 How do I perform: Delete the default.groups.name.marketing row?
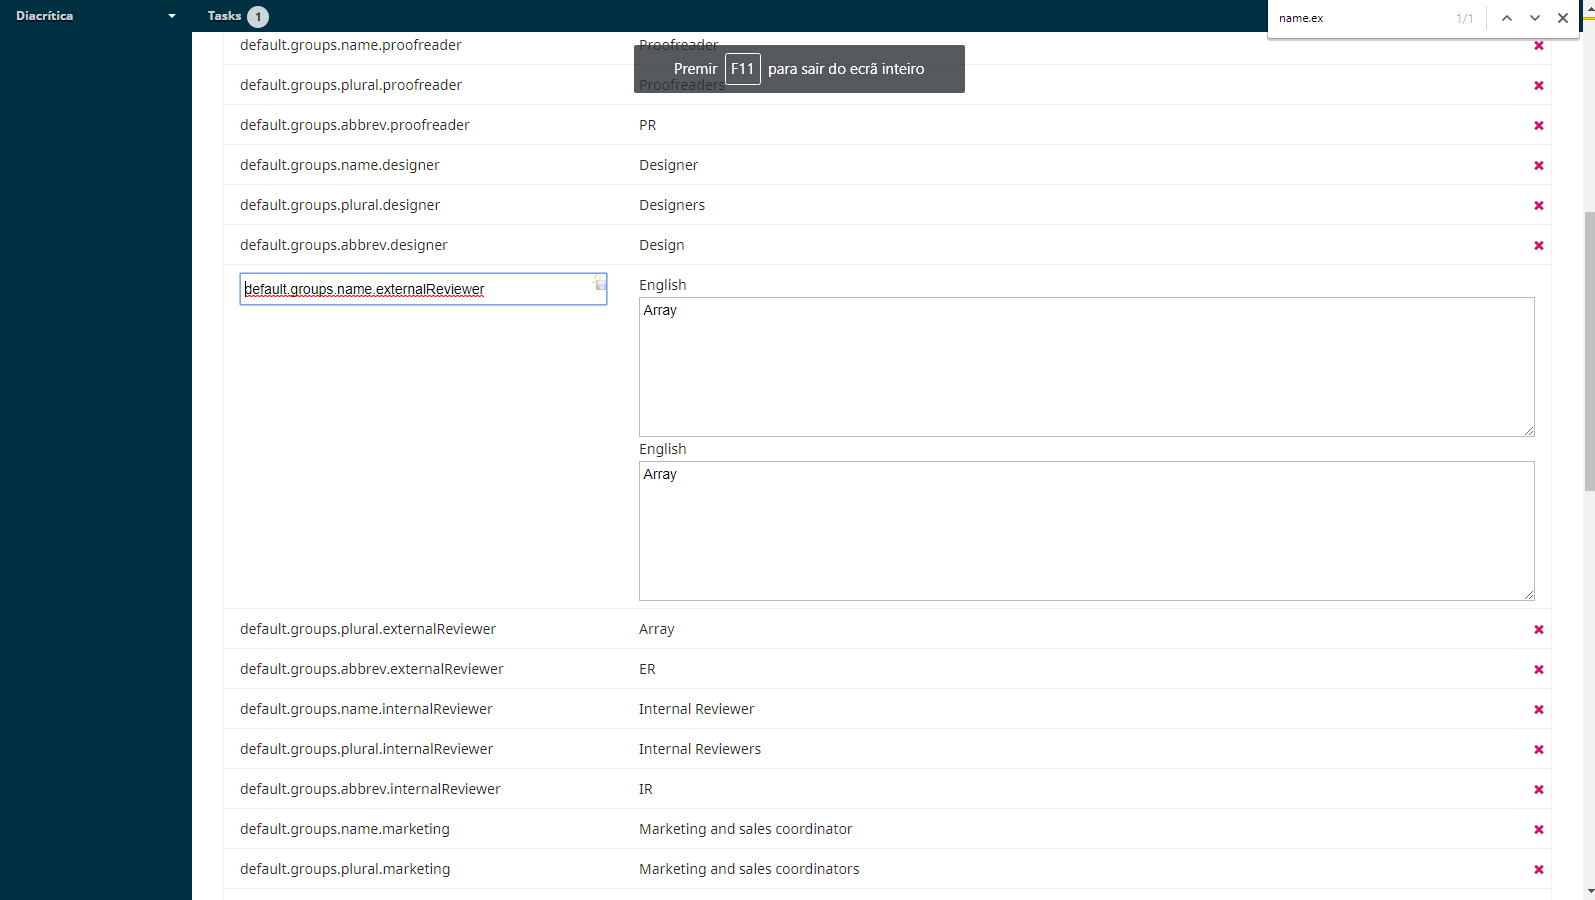(1539, 829)
